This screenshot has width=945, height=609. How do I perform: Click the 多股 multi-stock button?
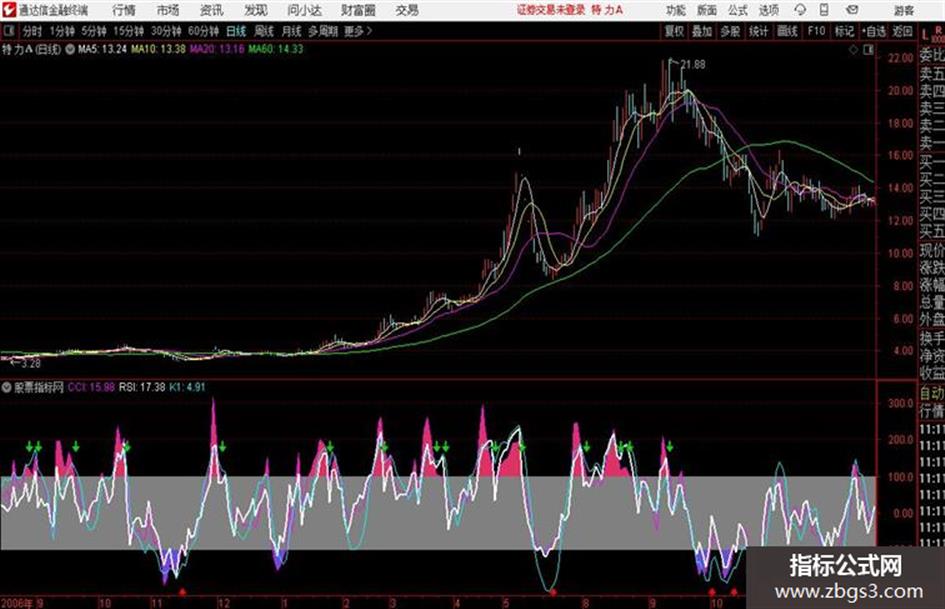(x=730, y=31)
